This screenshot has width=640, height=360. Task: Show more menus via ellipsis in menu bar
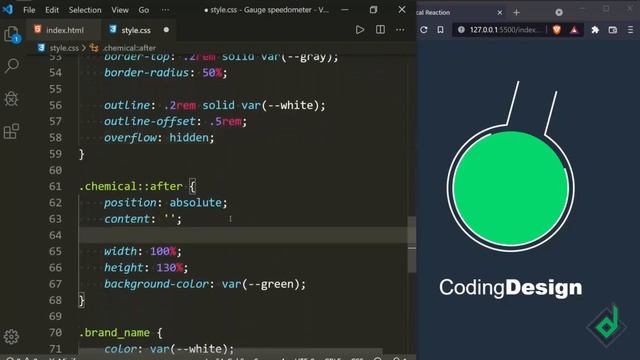point(165,10)
